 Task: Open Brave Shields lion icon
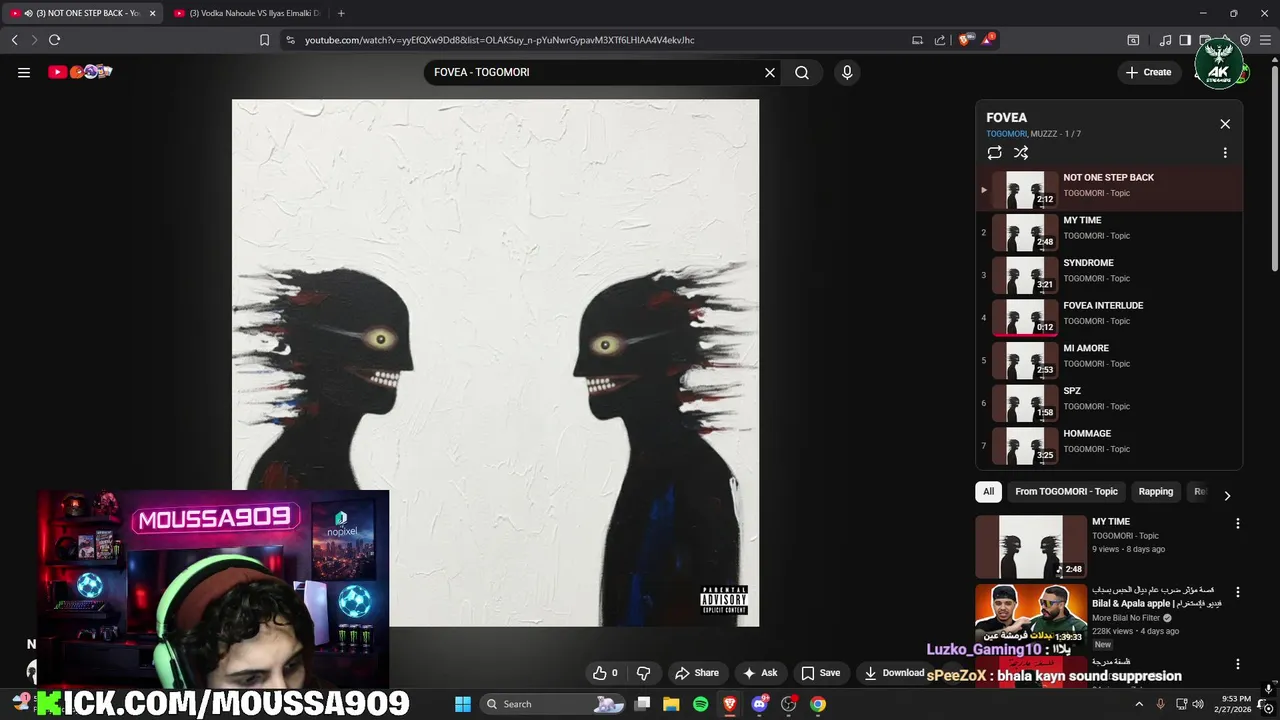pyautogui.click(x=964, y=40)
